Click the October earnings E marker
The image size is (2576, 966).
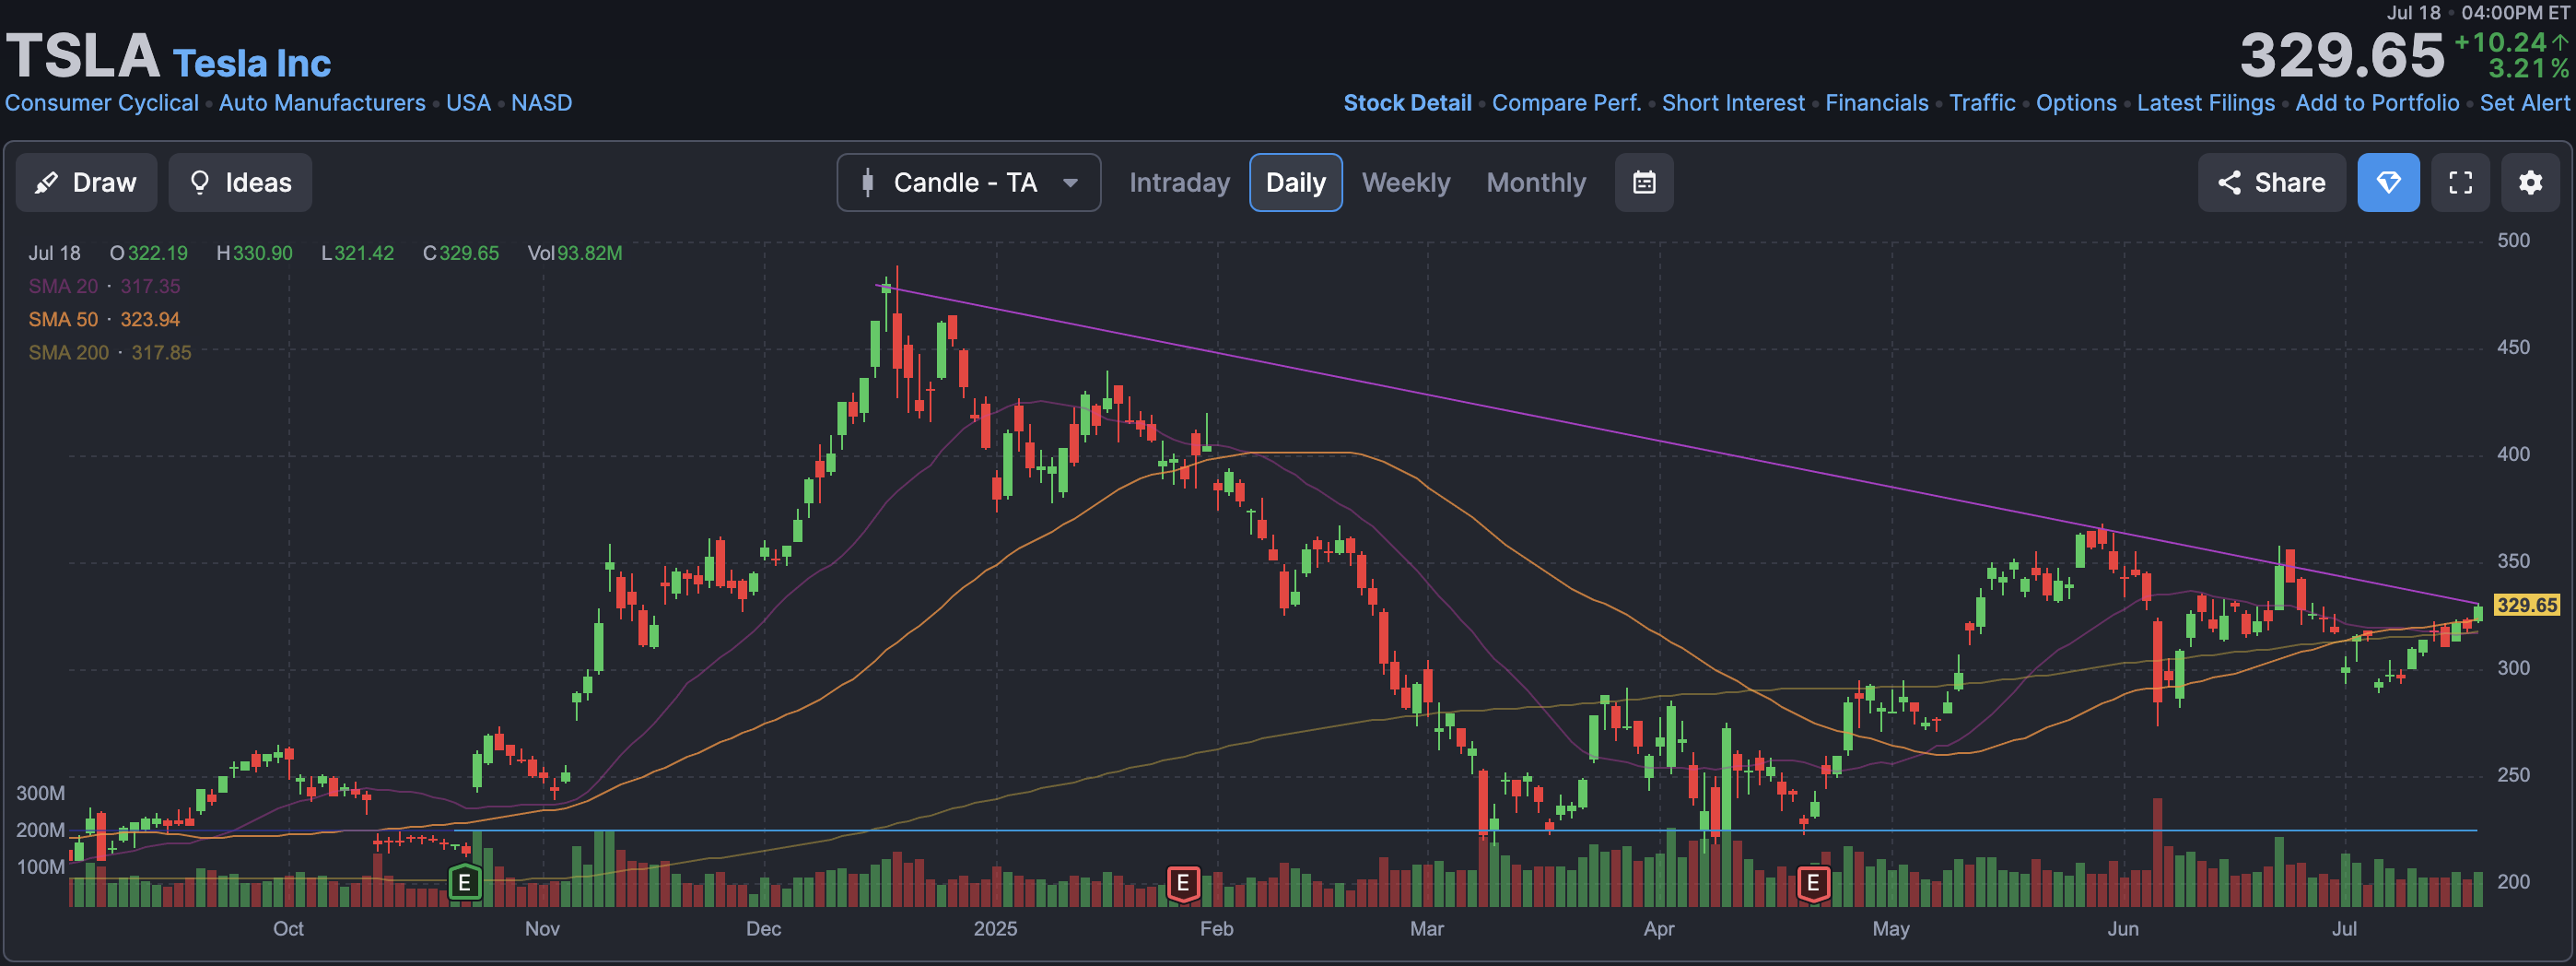point(464,883)
